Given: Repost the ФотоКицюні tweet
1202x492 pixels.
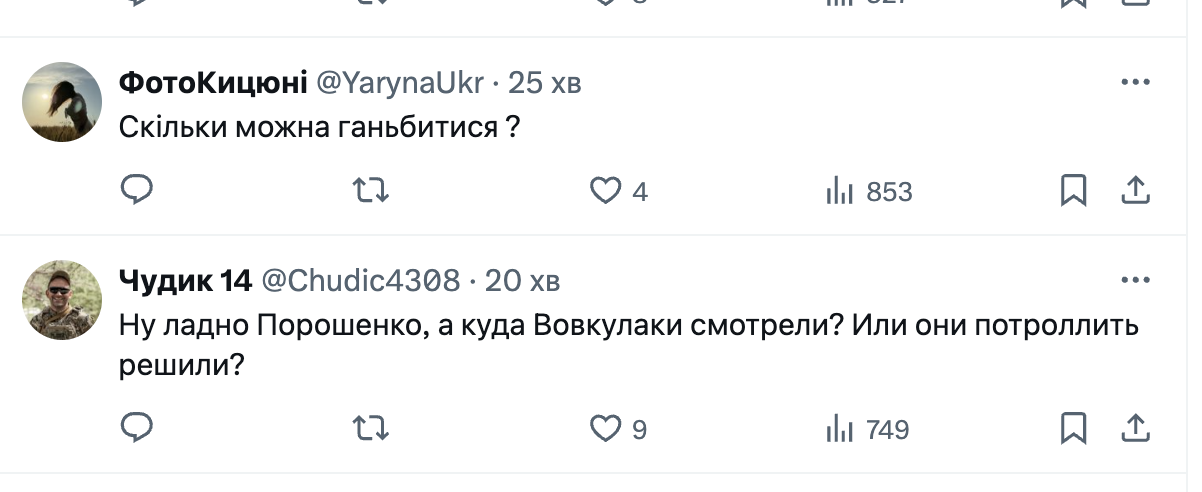Looking at the screenshot, I should point(372,190).
